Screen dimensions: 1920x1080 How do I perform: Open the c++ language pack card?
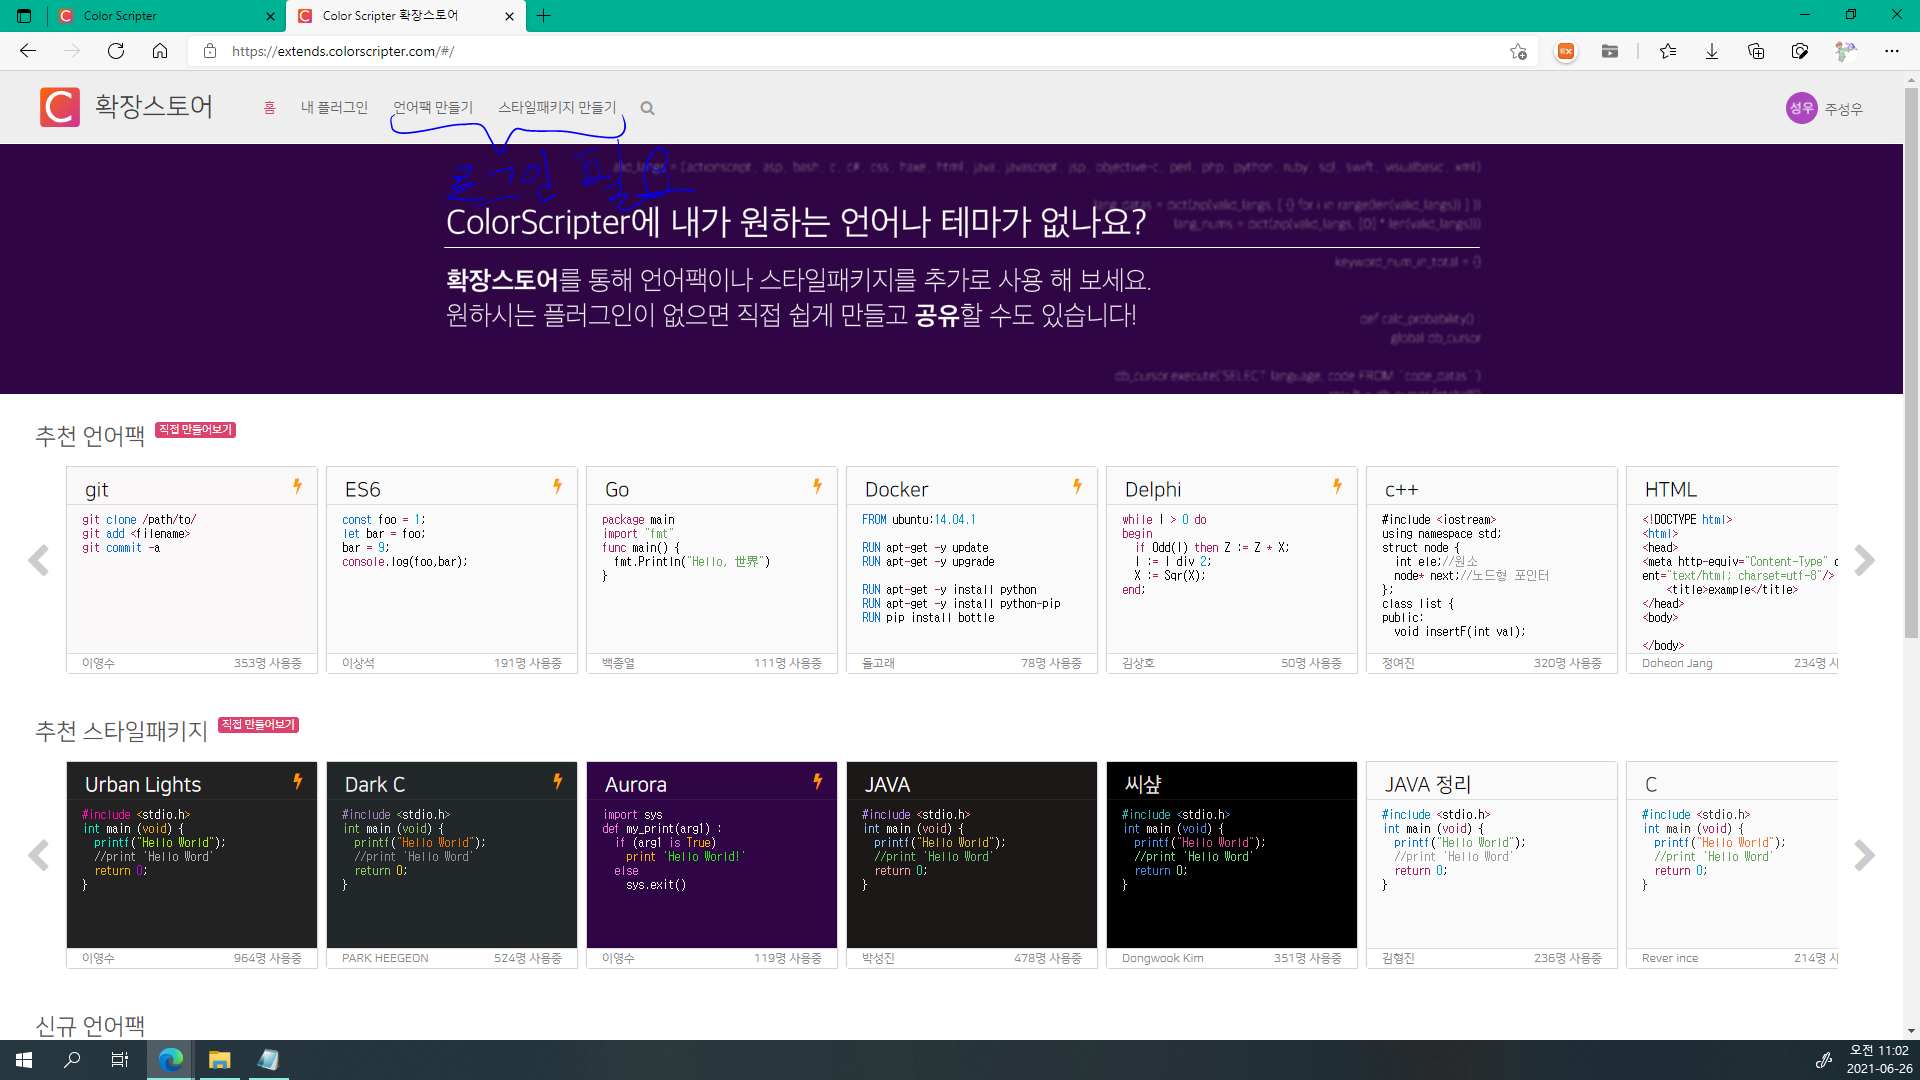click(1492, 570)
